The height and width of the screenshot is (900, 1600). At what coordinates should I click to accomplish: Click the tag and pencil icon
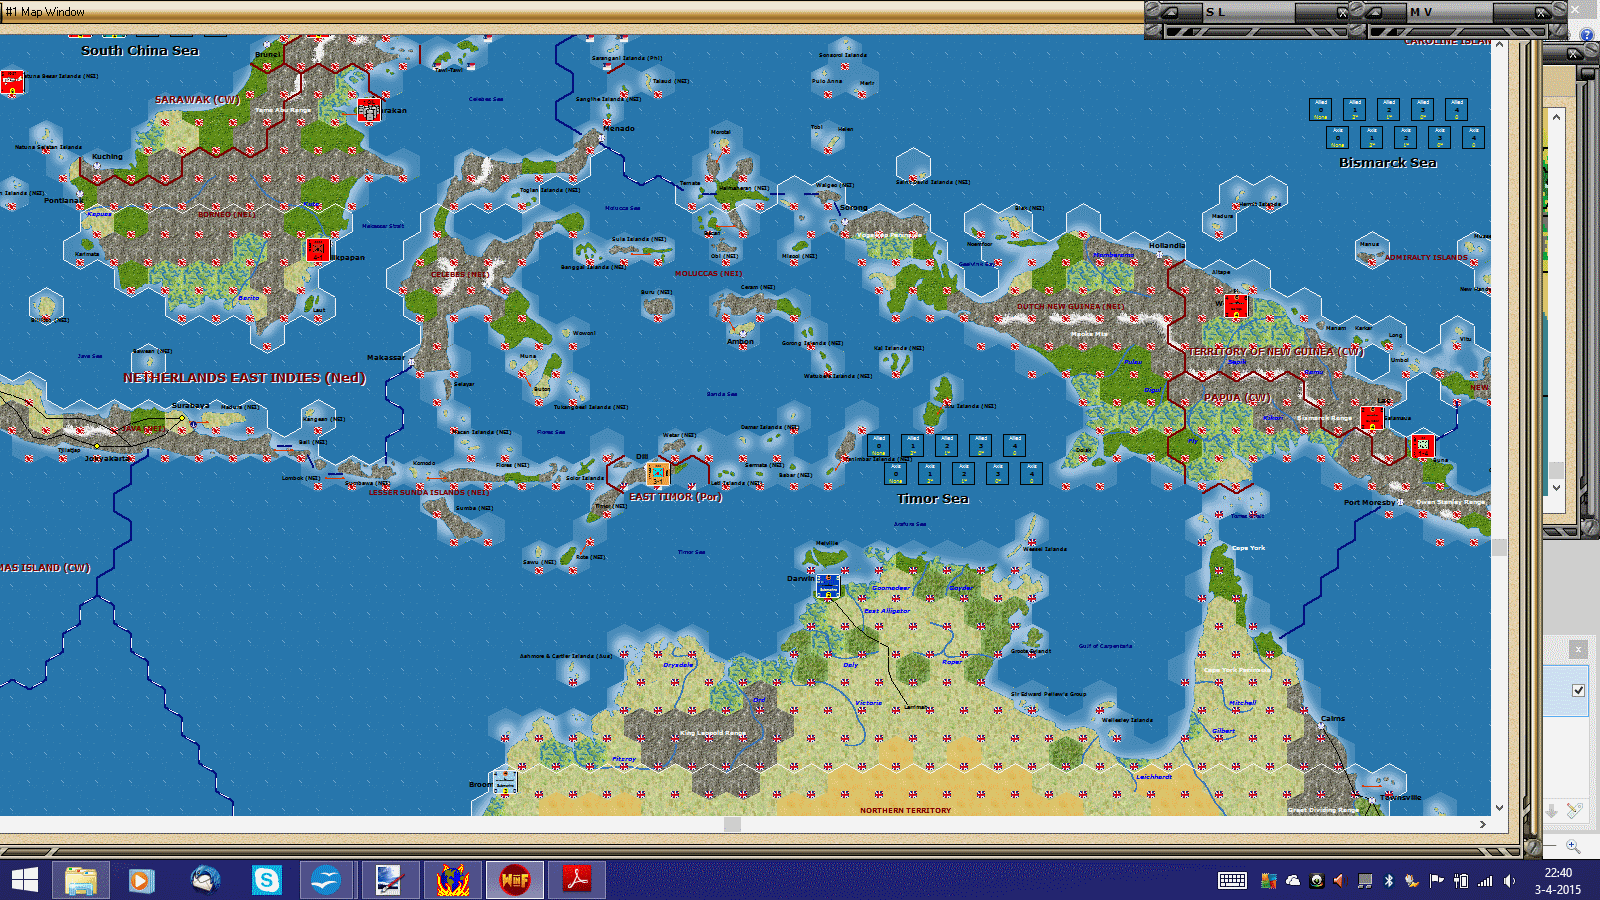(1575, 811)
